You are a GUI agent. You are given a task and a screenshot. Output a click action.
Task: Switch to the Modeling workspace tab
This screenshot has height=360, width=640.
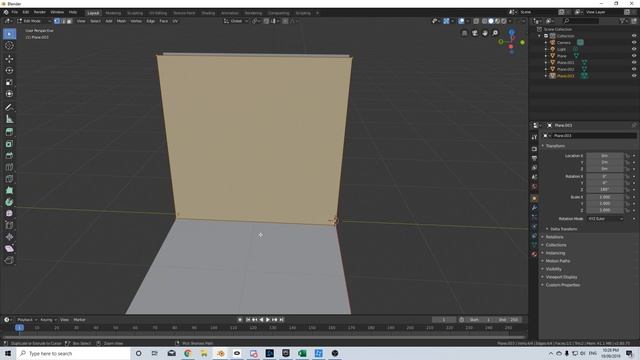(113, 13)
